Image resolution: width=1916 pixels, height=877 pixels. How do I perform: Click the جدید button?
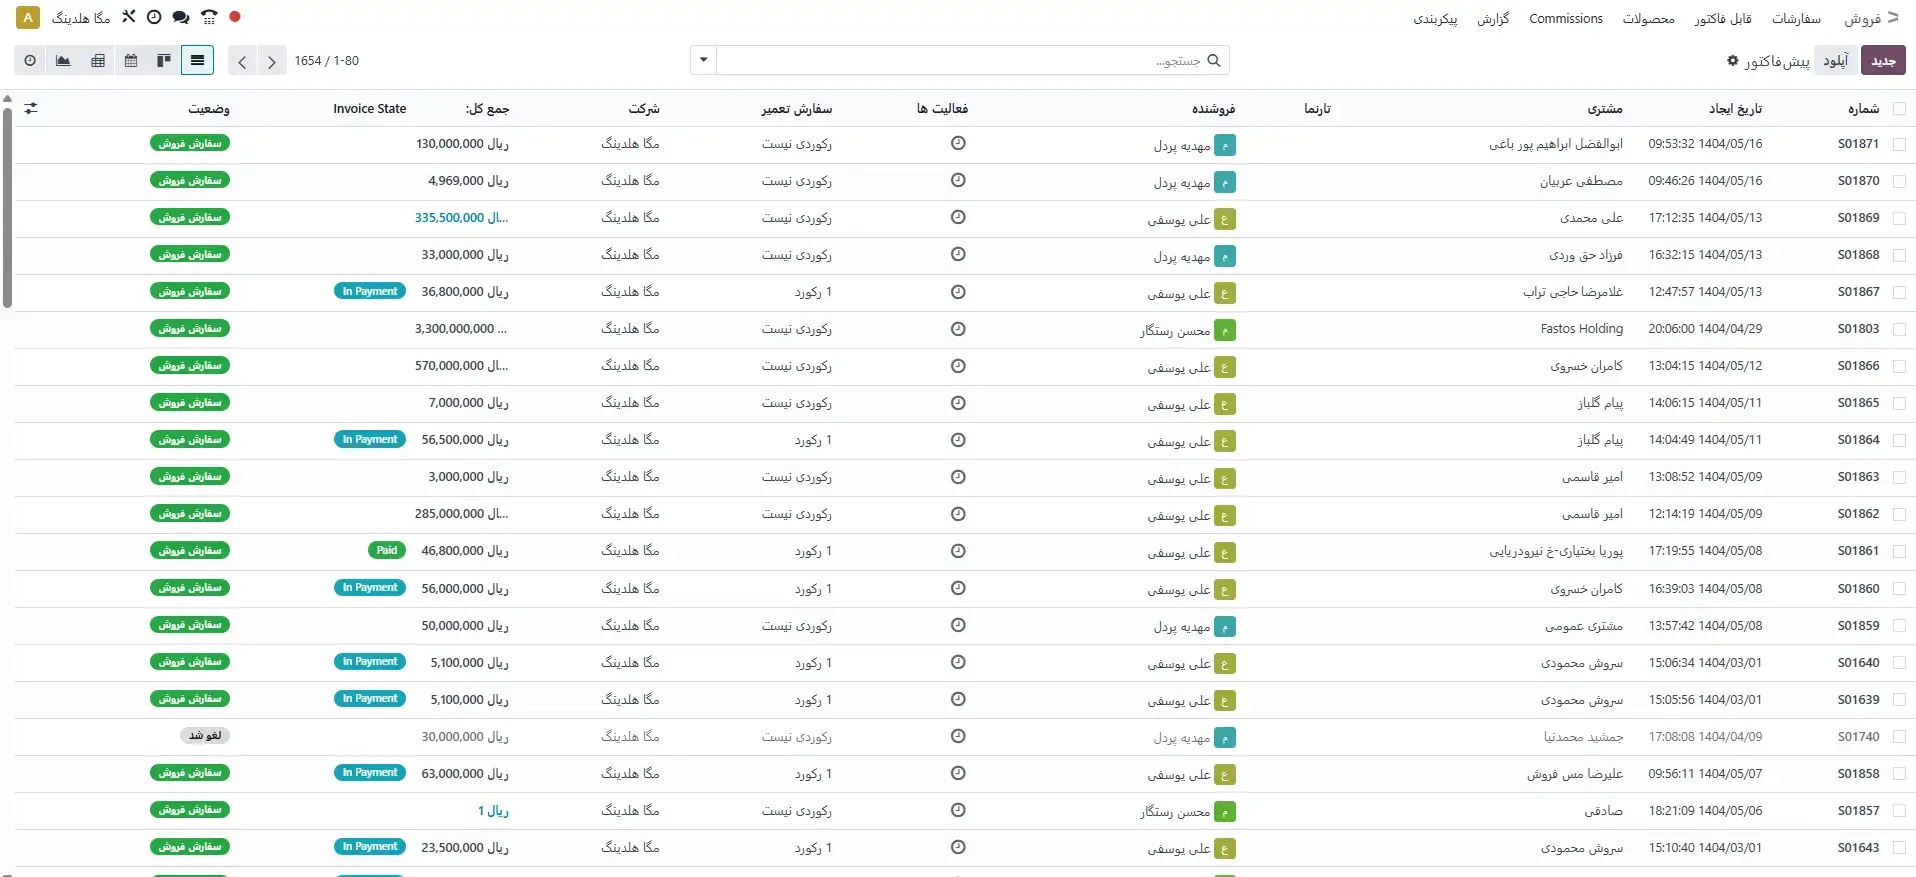[x=1884, y=61]
